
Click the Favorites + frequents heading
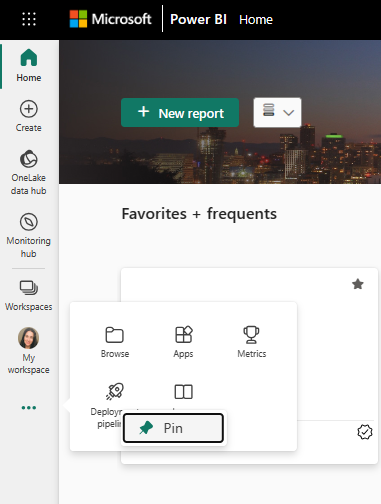click(199, 214)
